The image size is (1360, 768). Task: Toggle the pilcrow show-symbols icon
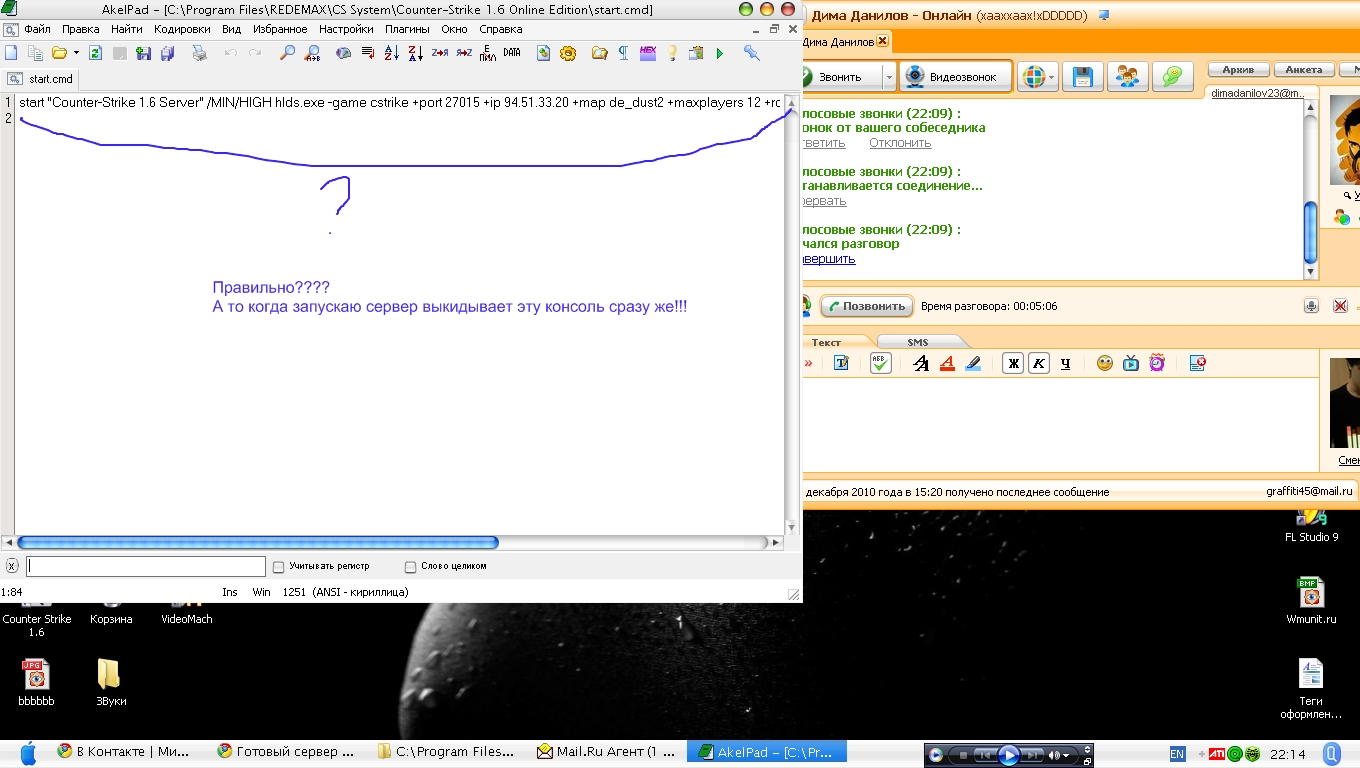tap(624, 53)
